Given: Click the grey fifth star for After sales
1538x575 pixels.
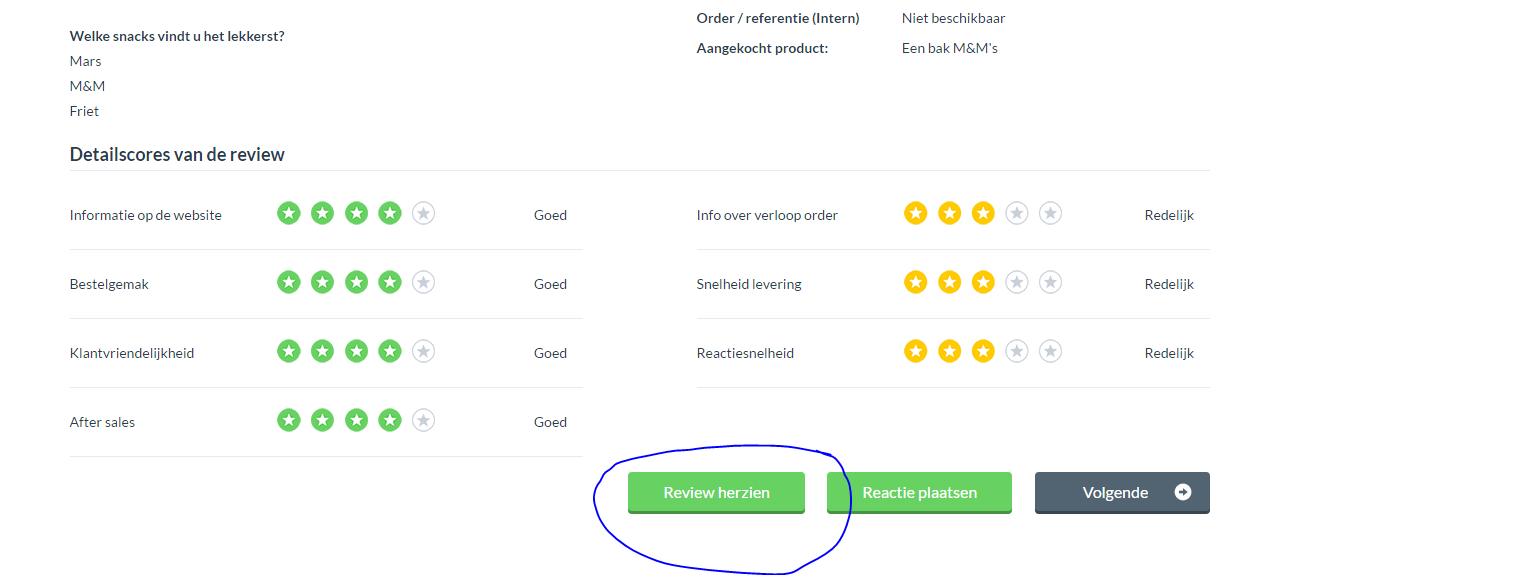Looking at the screenshot, I should [424, 420].
